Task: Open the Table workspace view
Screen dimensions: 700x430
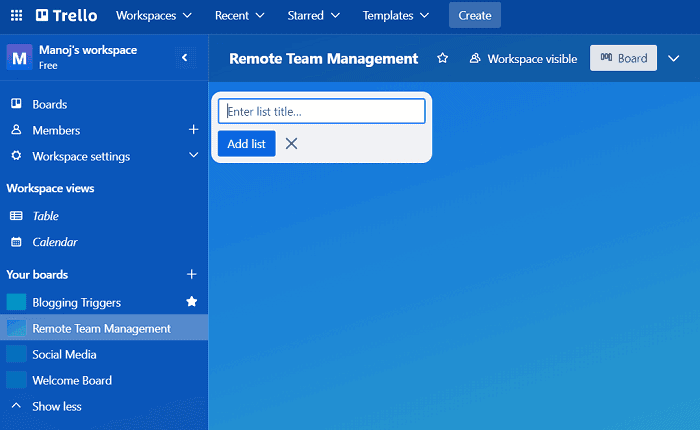Action: 46,216
